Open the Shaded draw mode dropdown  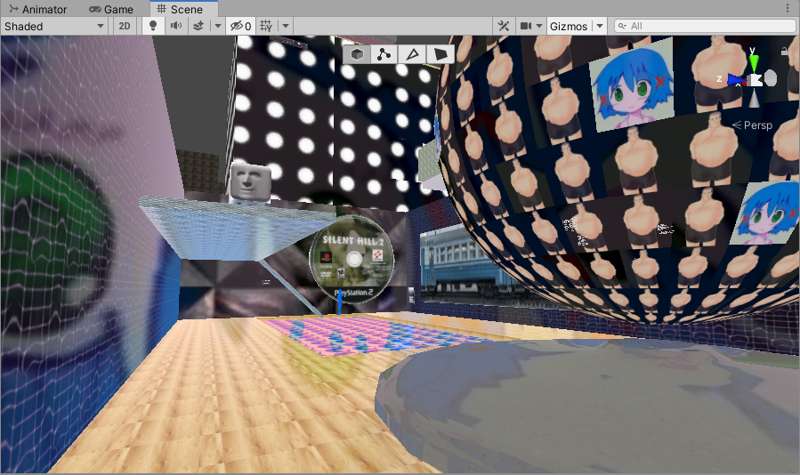coord(54,26)
